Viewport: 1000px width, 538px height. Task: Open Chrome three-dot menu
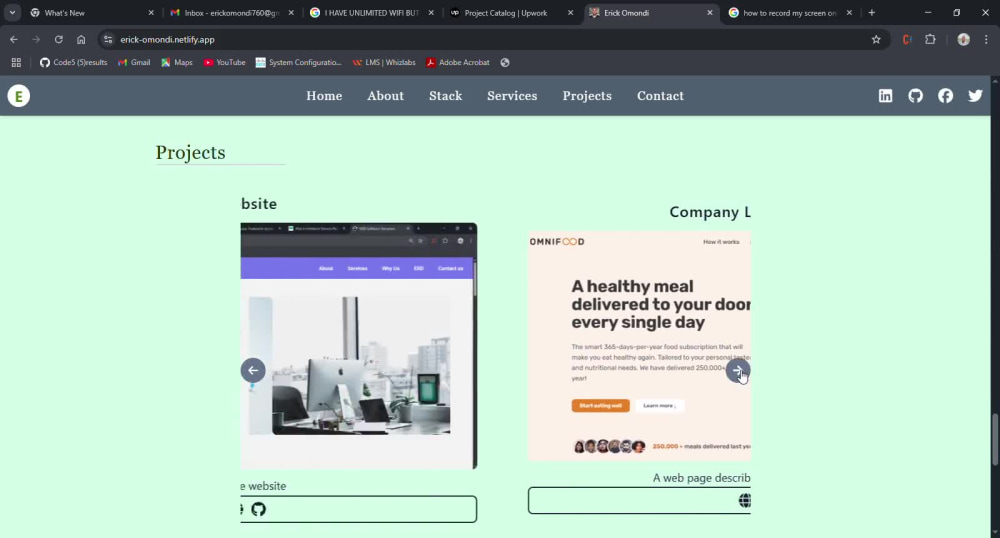coord(986,40)
